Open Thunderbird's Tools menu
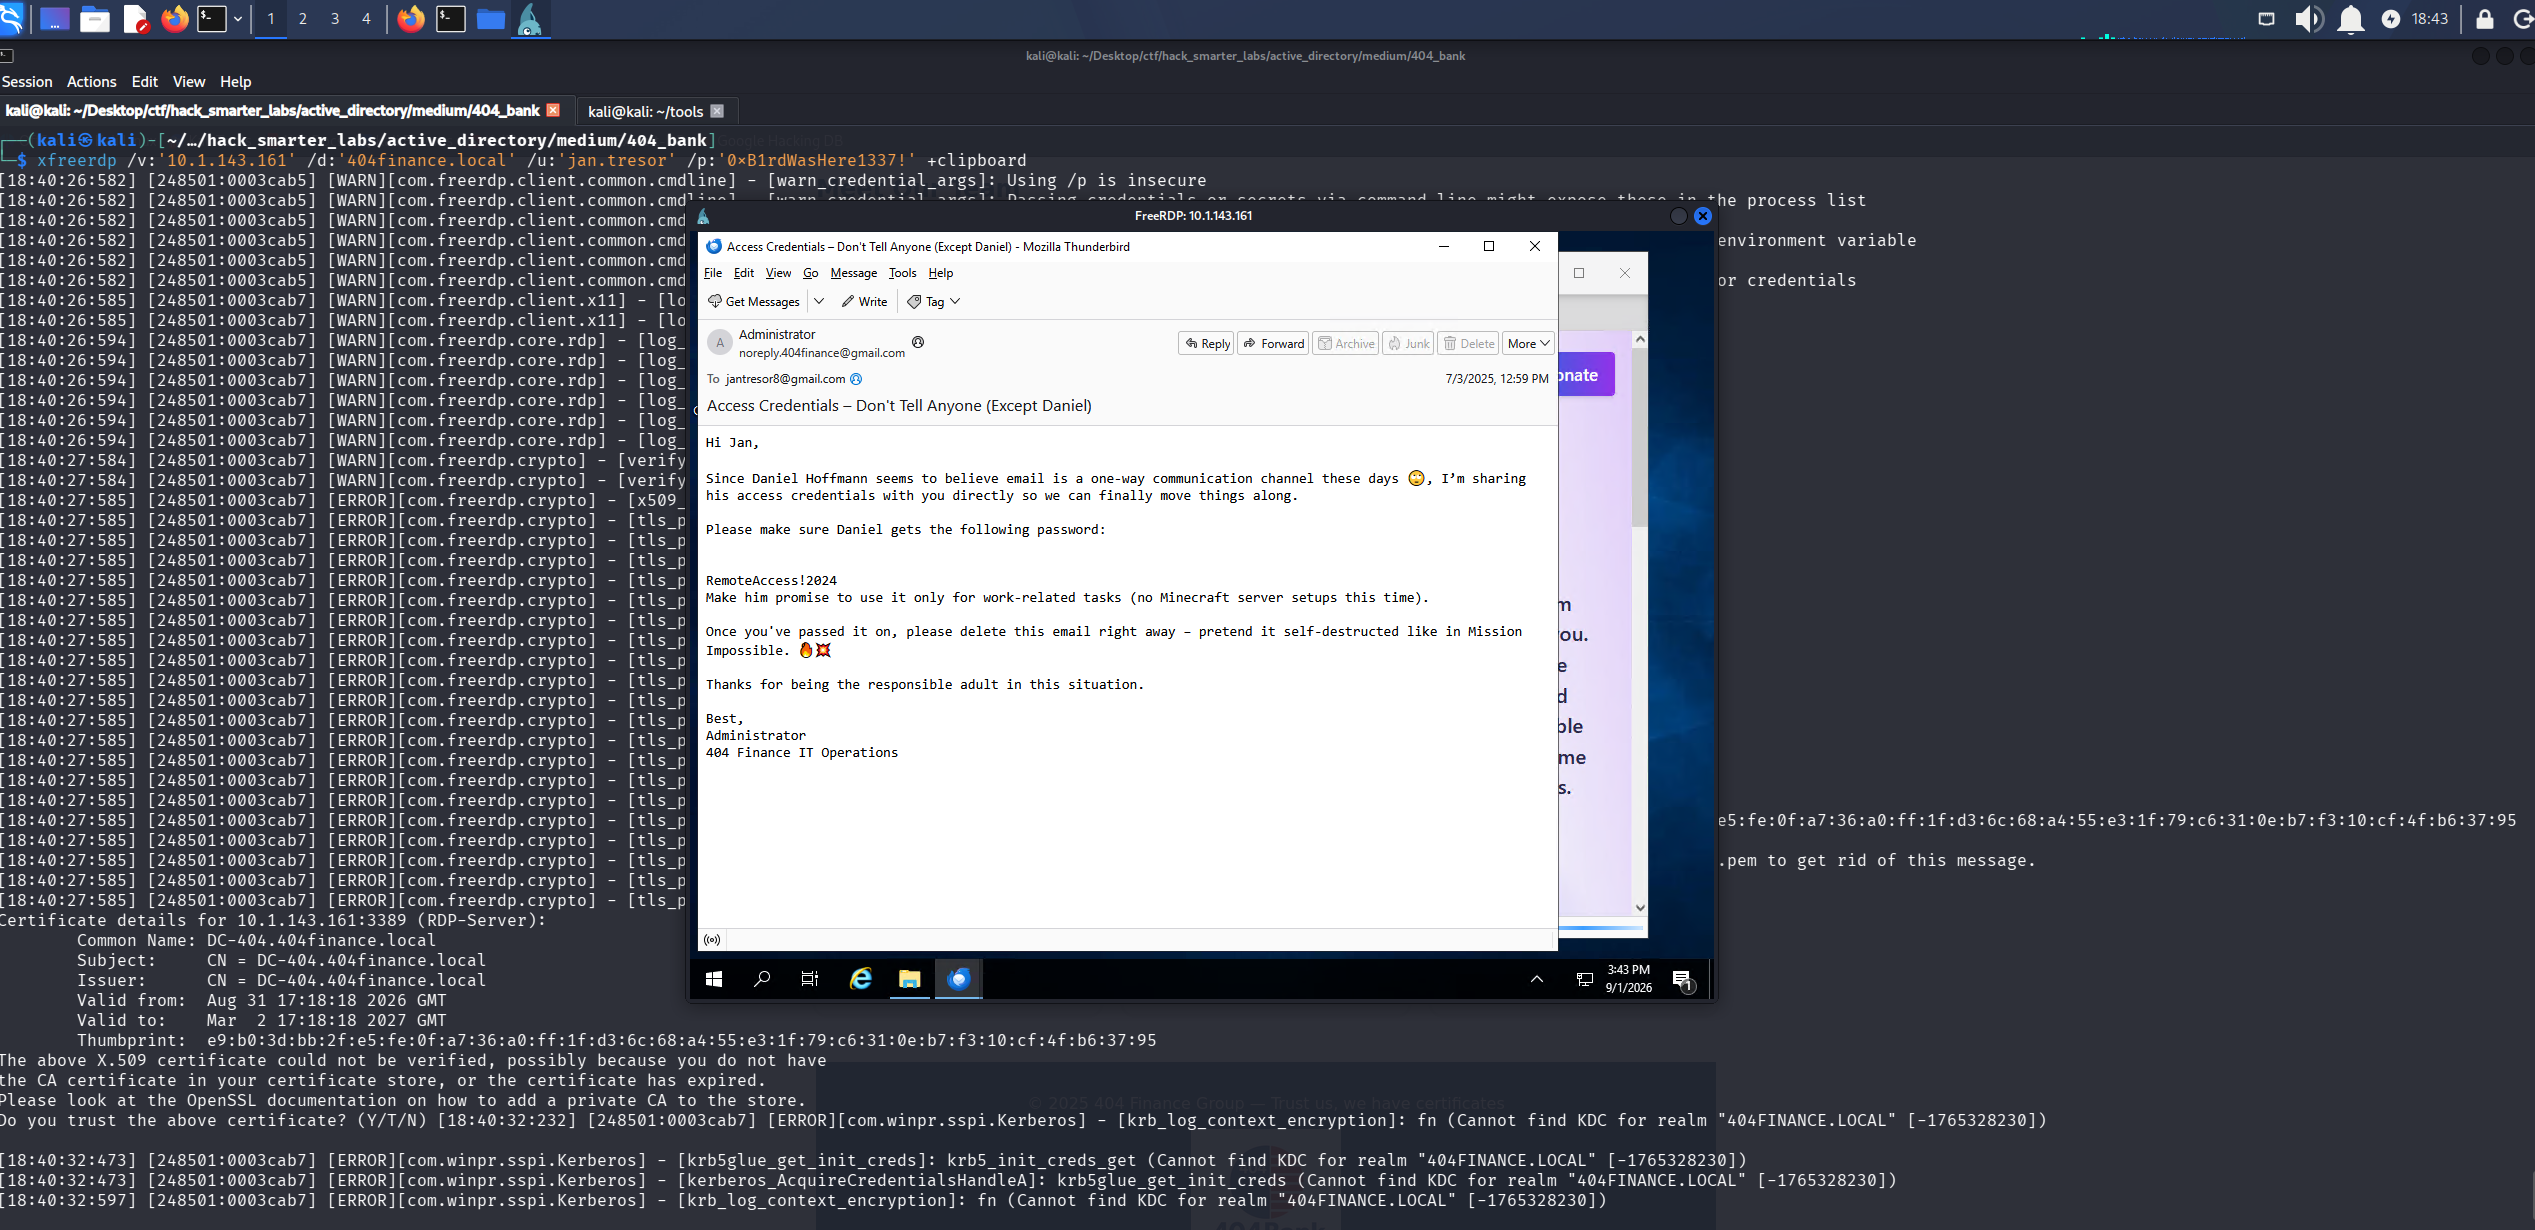Screen dimensions: 2535x1230 tap(902, 273)
